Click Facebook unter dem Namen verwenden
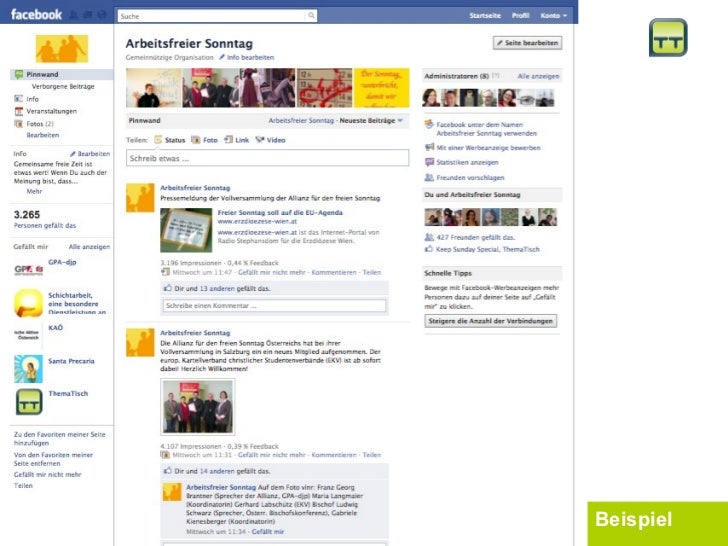 (x=486, y=129)
